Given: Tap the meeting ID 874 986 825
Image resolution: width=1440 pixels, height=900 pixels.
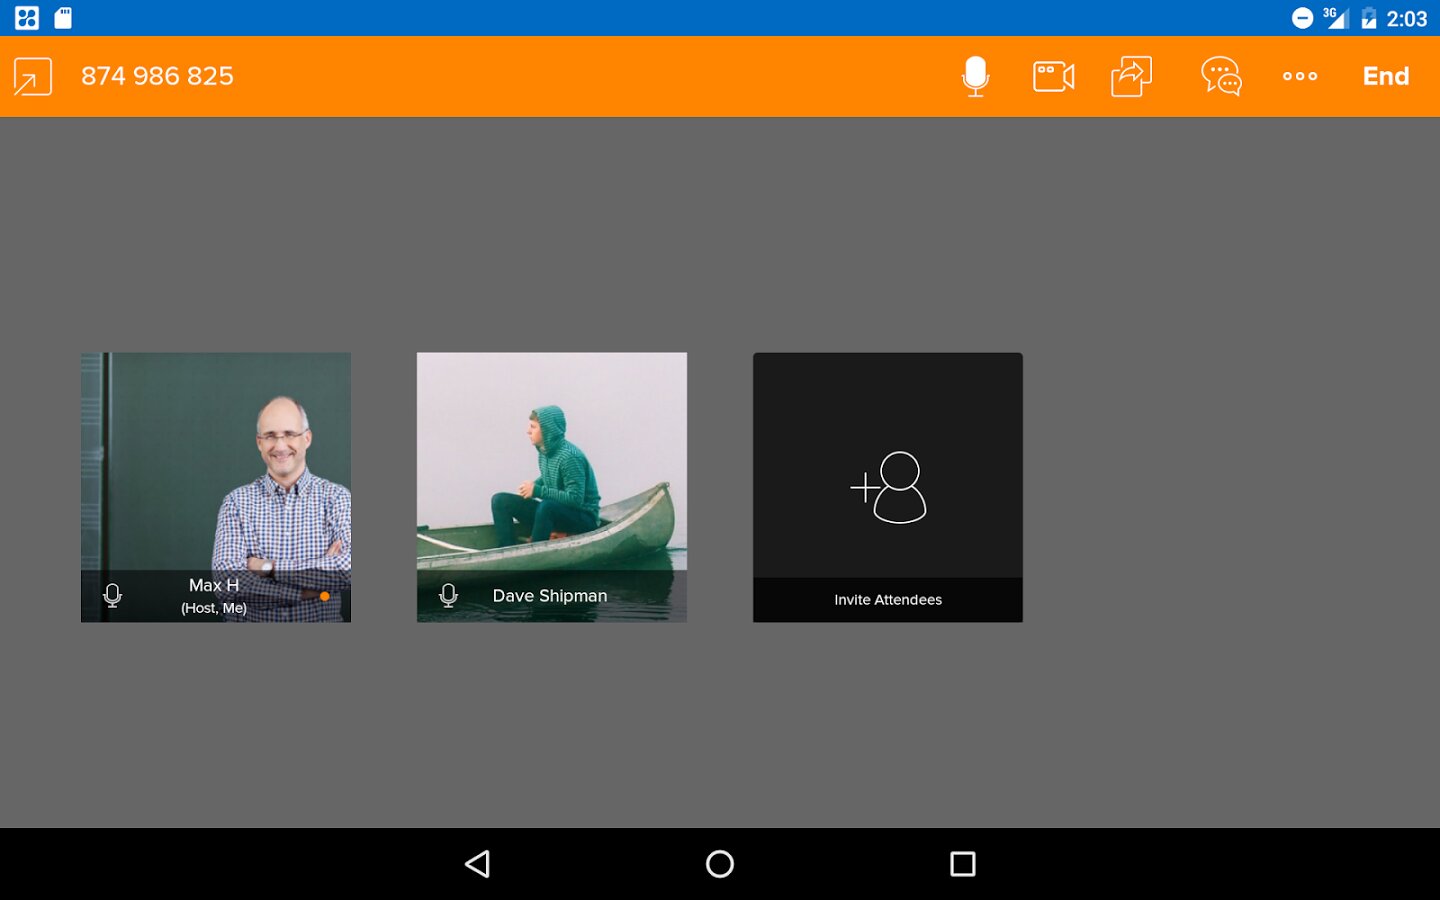Looking at the screenshot, I should [x=157, y=76].
